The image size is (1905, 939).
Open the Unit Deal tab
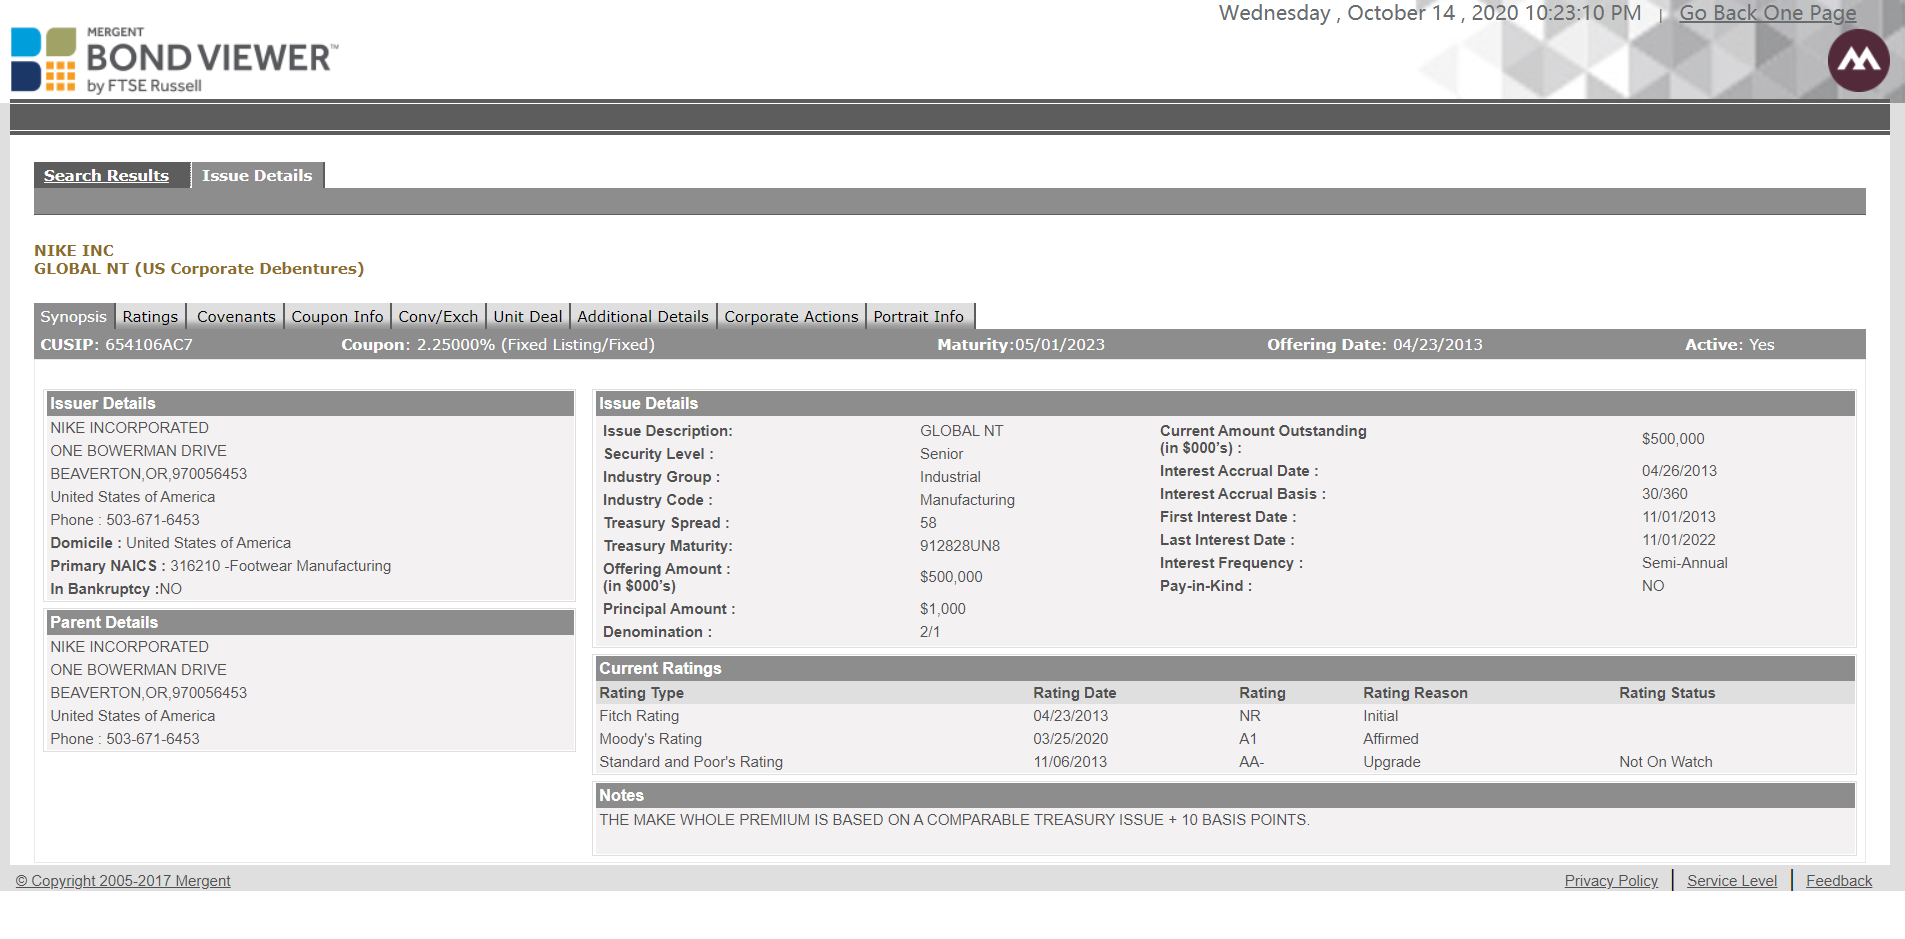tap(528, 316)
